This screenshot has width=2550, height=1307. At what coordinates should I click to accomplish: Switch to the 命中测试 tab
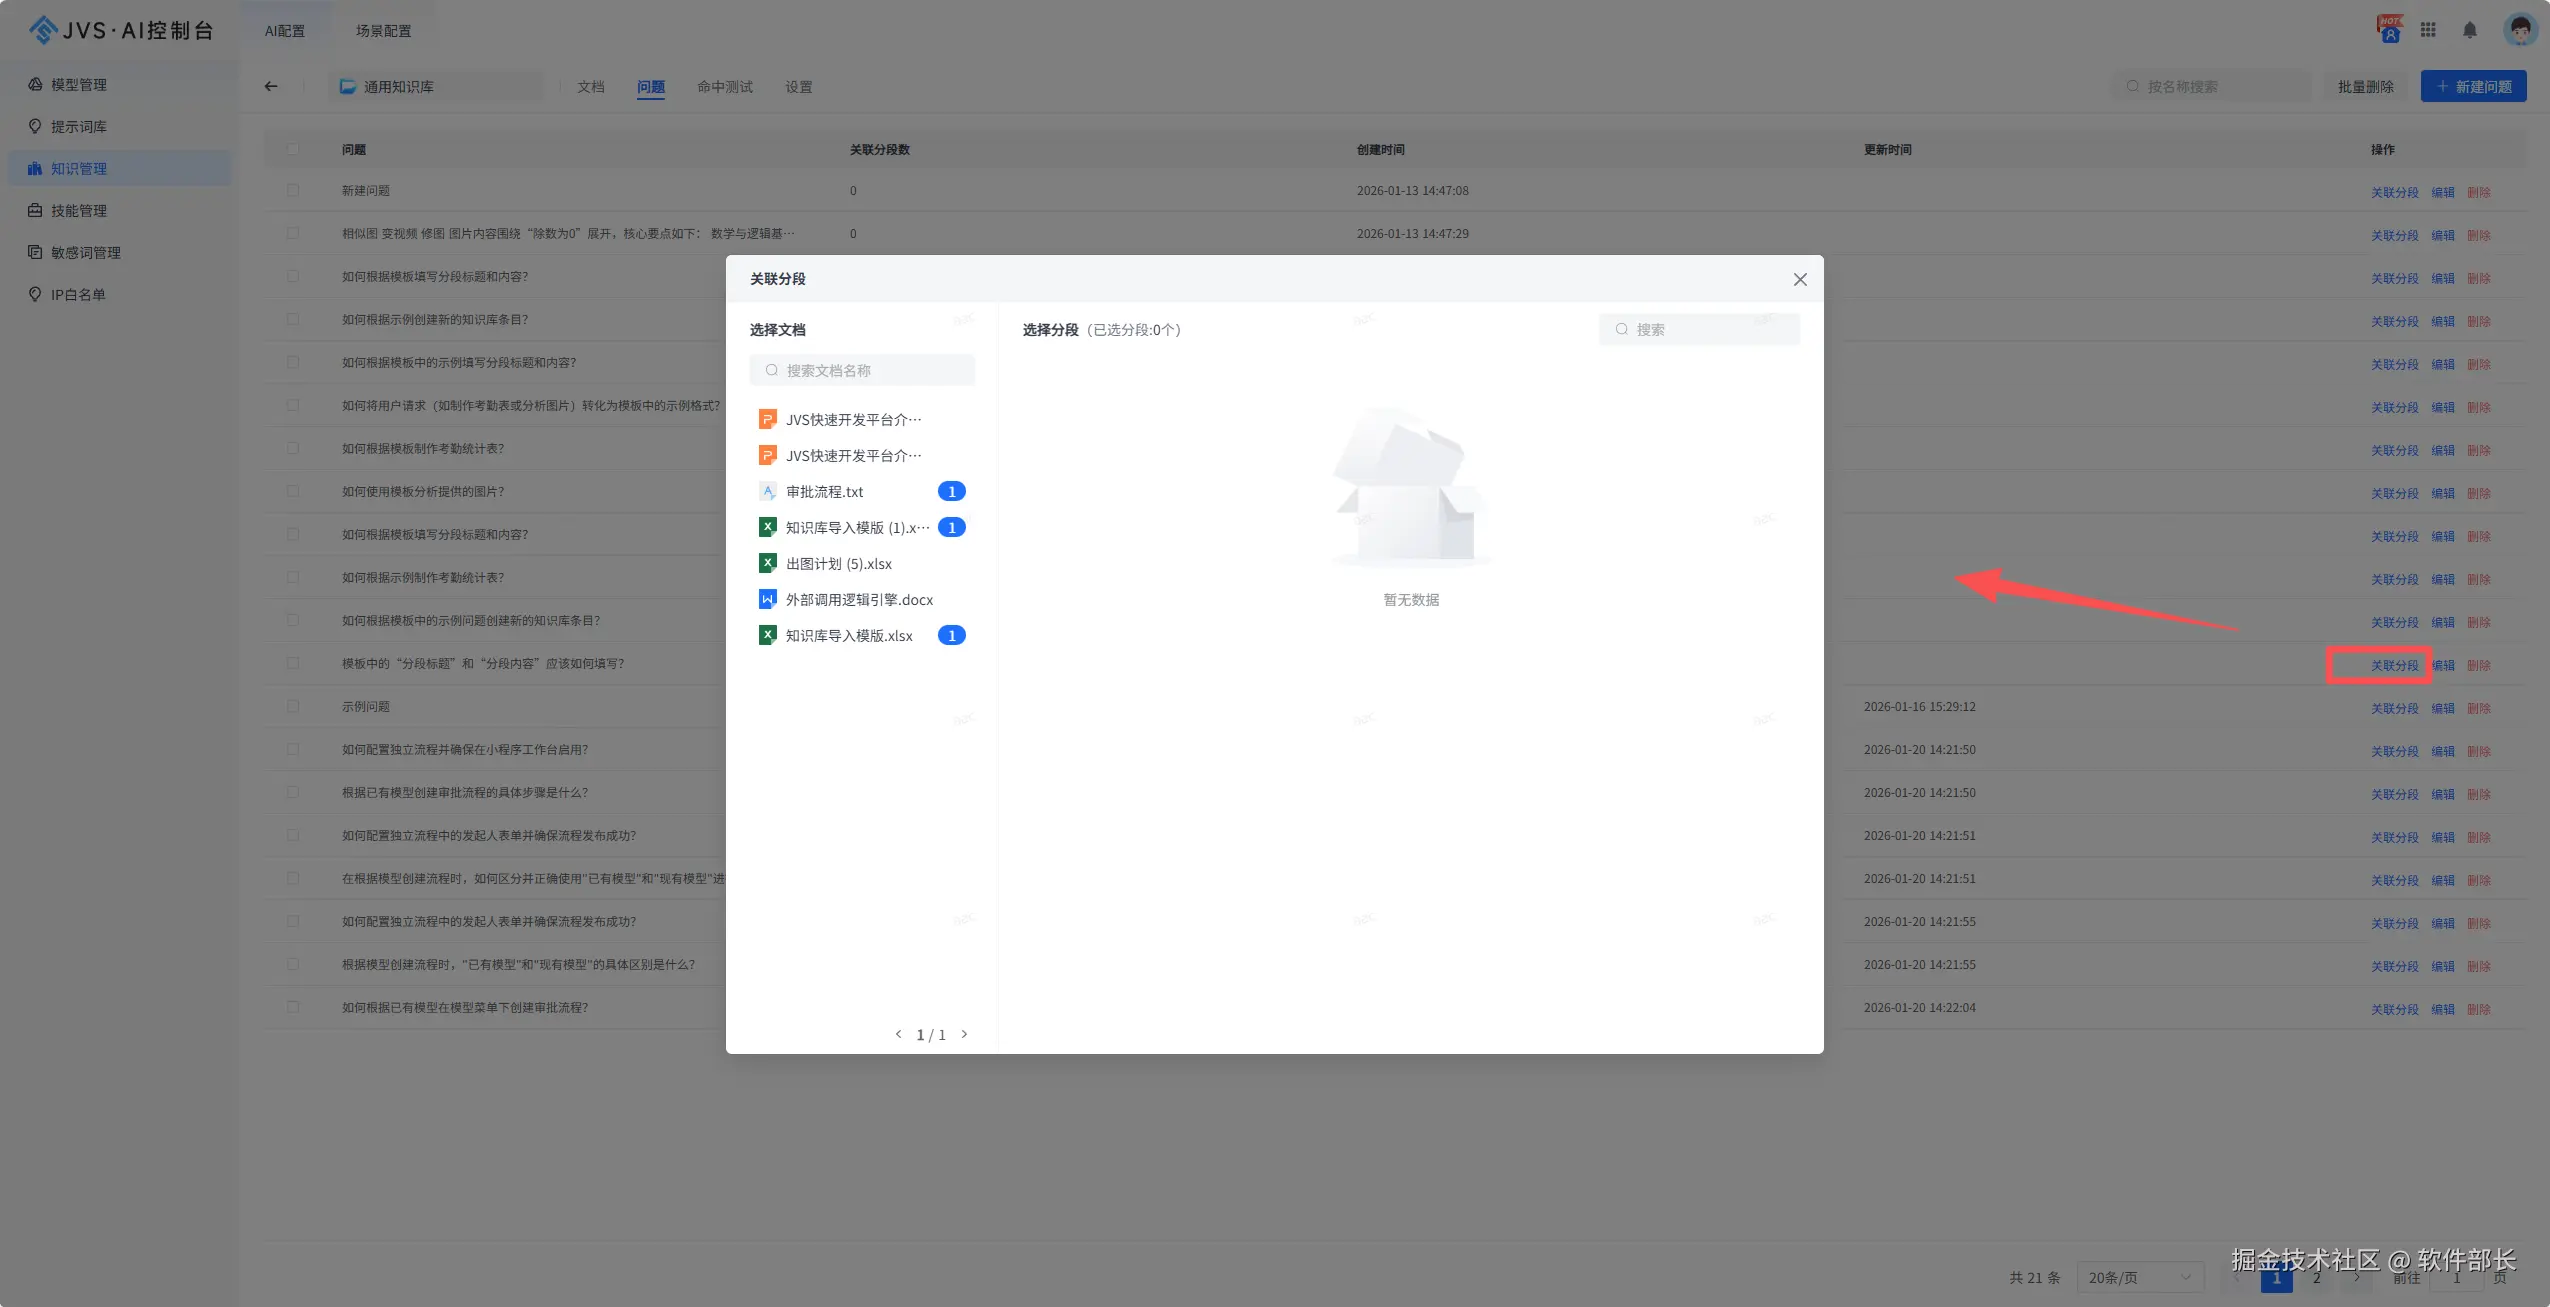[724, 87]
